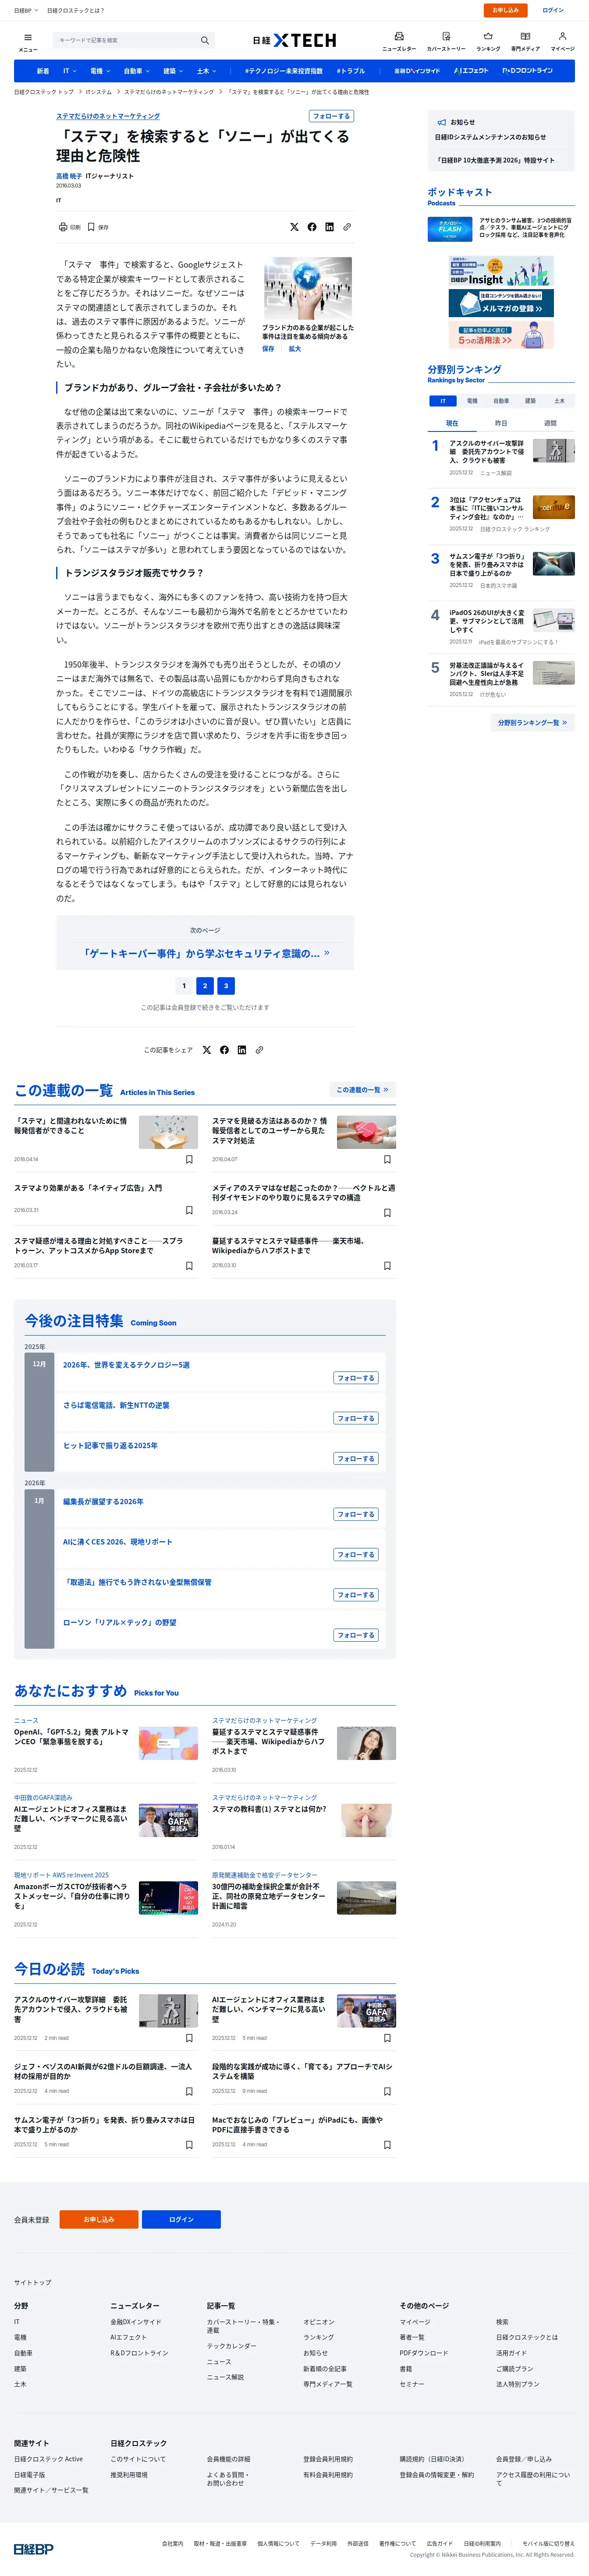The width and height of the screenshot is (589, 2576).
Task: Open #テクノロジー未来投資指数 nav tag
Action: coord(283,71)
